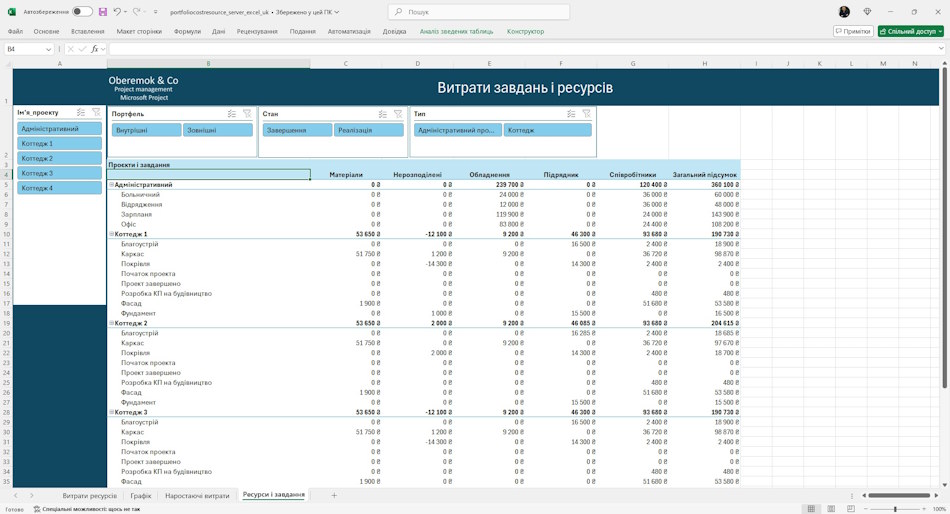Select Коттедж 1 in the project slicer

[59, 144]
